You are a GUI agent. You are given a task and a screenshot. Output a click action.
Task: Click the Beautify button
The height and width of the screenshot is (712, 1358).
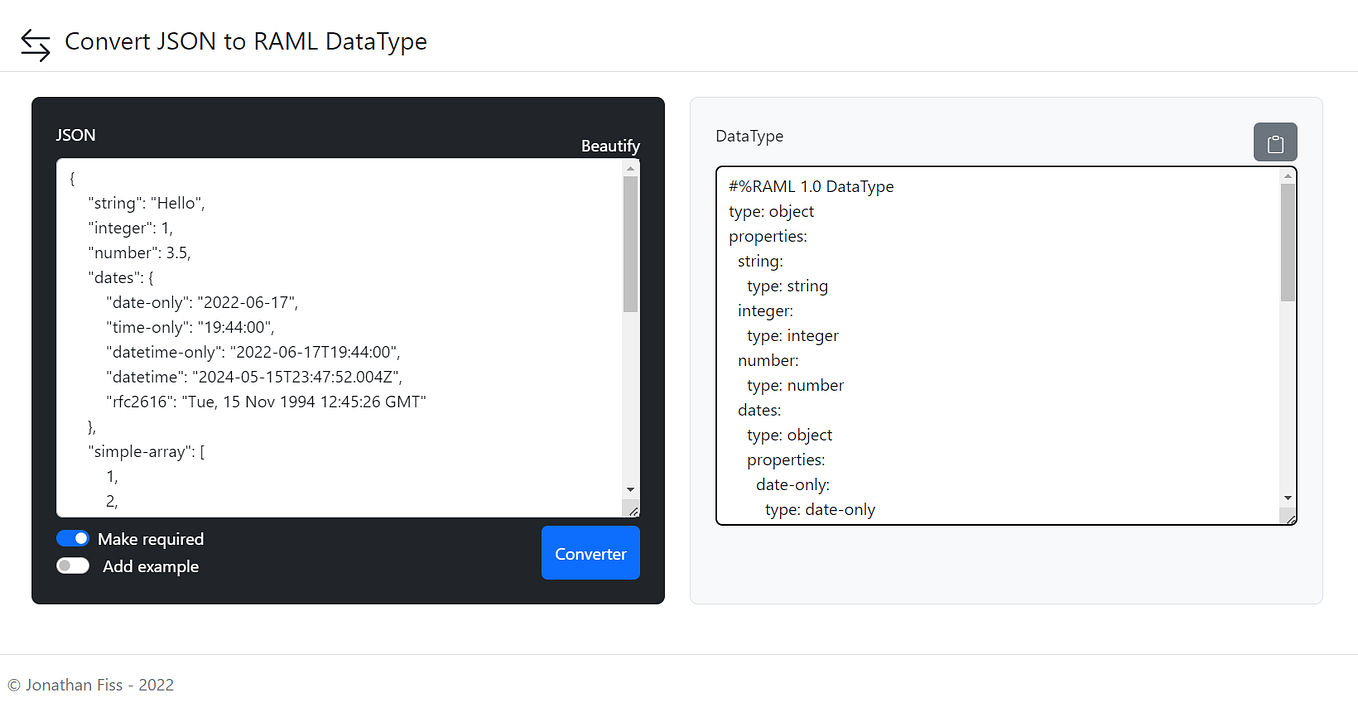click(x=610, y=146)
